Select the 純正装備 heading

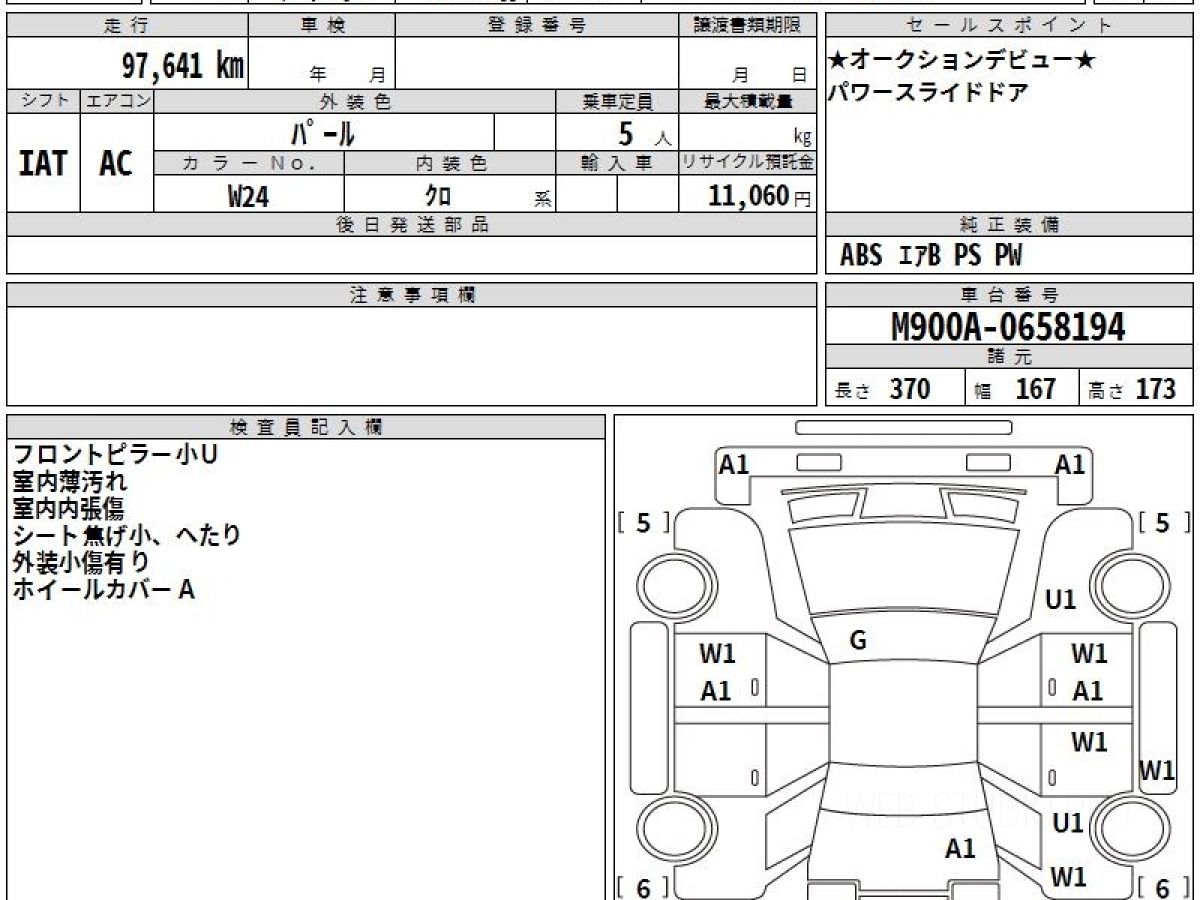coord(1009,225)
